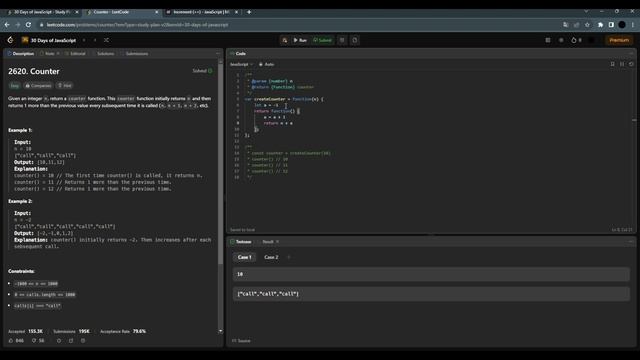Switch to the Solutions tab
Screen dimensions: 640x360
pos(103,53)
